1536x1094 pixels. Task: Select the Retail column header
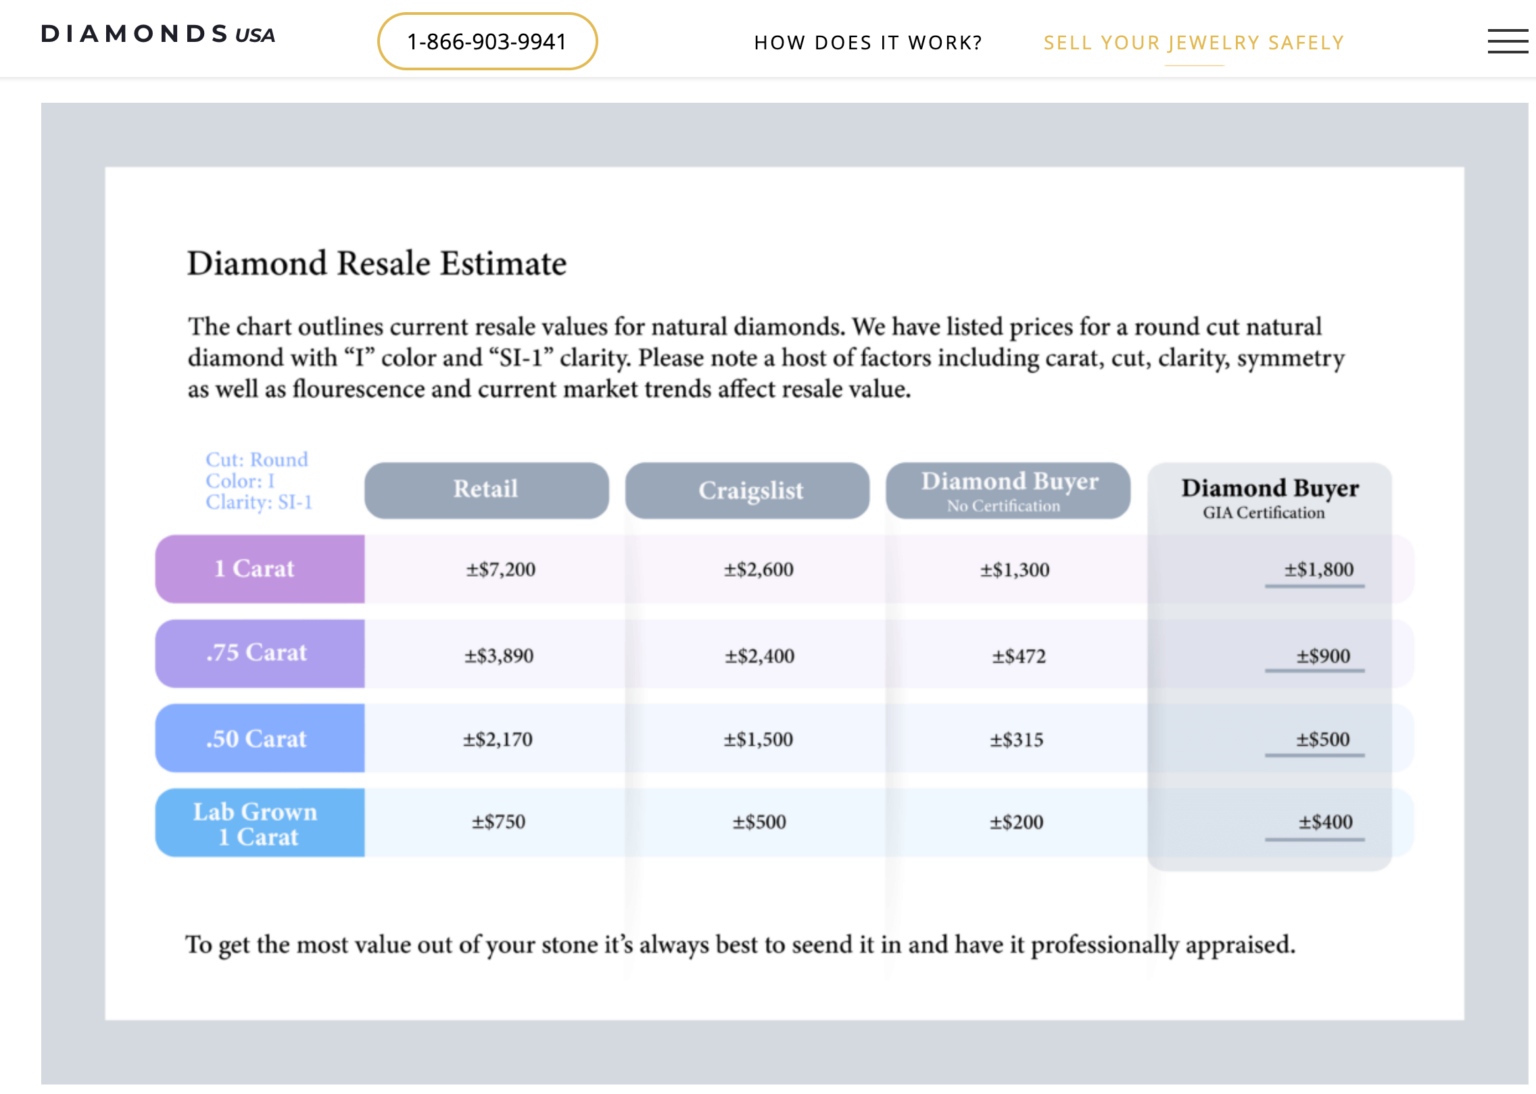486,490
